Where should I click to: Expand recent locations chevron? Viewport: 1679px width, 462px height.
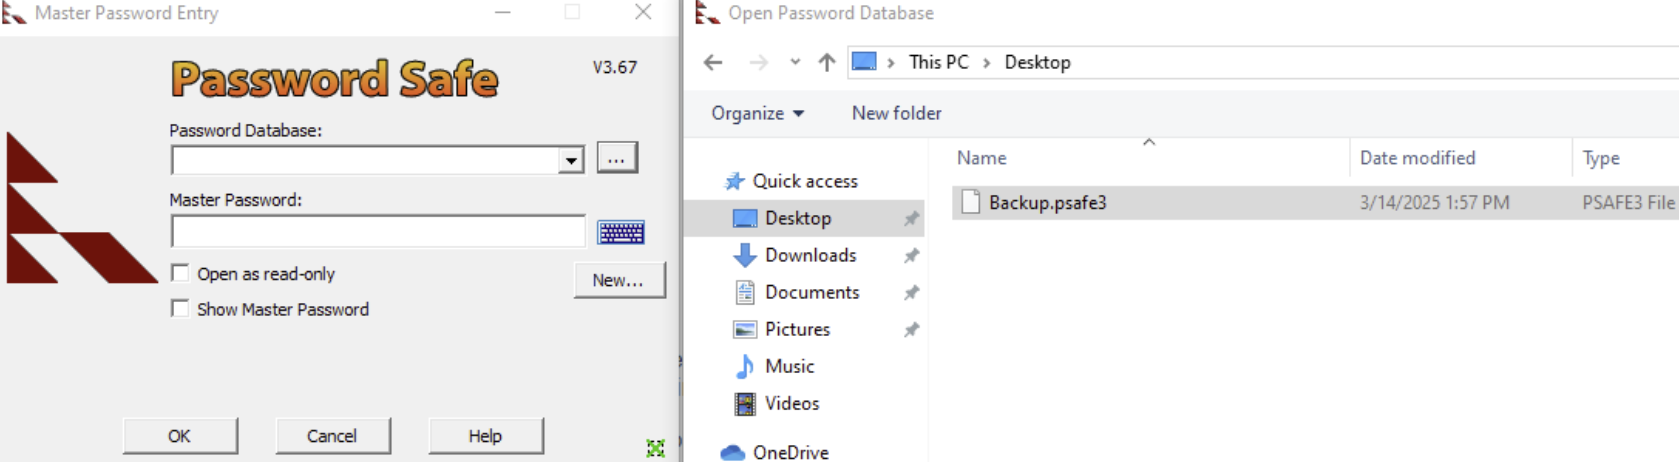[x=795, y=62]
